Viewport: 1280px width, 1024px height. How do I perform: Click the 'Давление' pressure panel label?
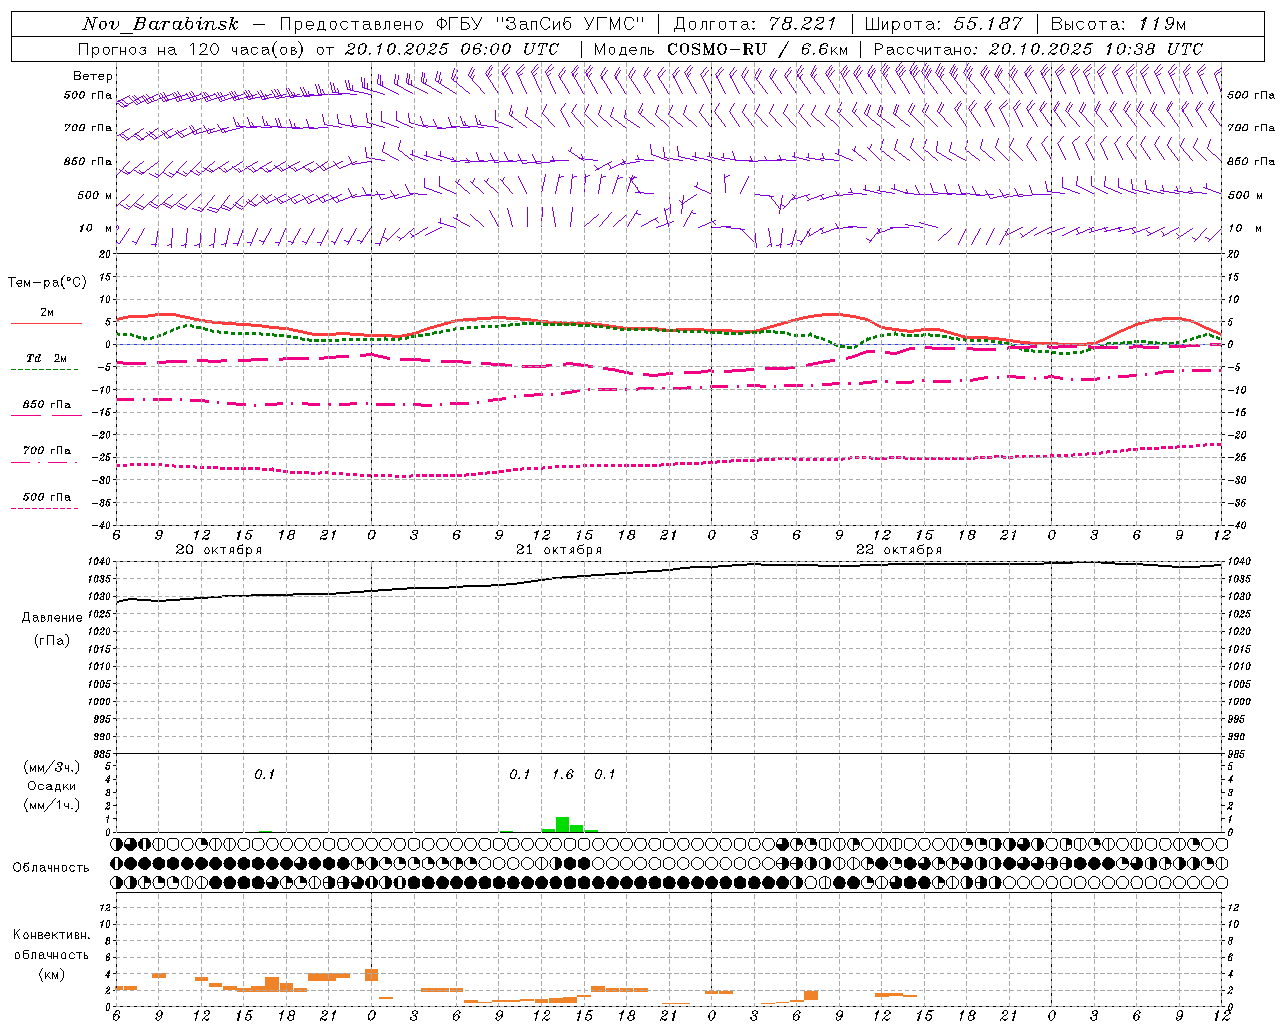point(52,618)
